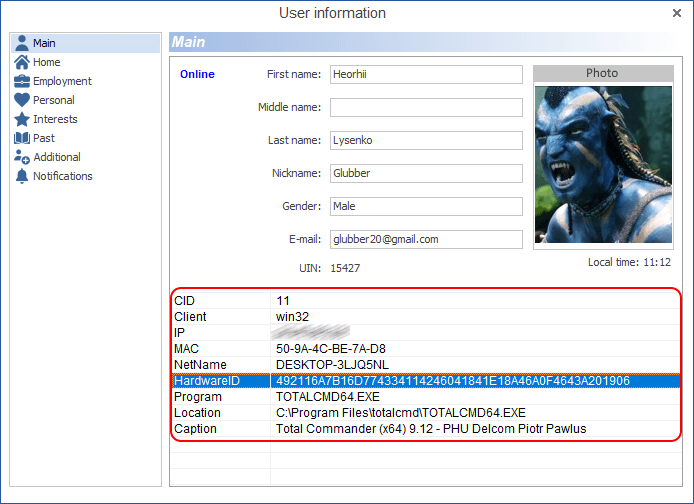The height and width of the screenshot is (504, 694).
Task: Click the Notifications bell icon
Action: click(x=22, y=176)
